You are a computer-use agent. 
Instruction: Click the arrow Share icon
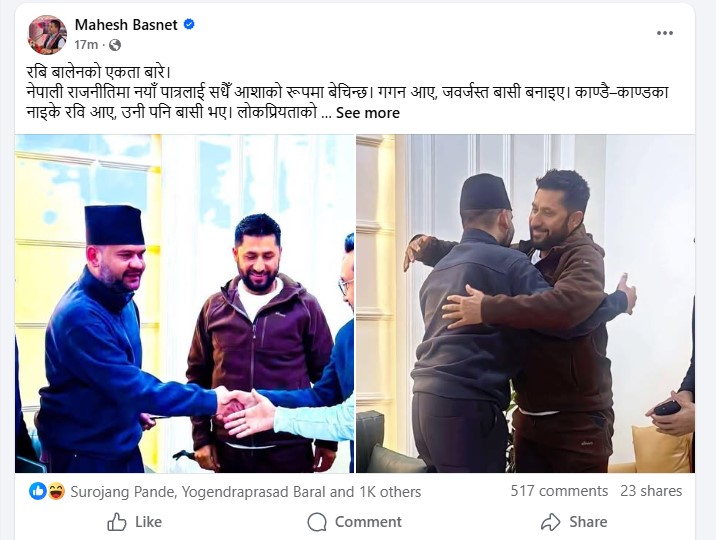(550, 522)
